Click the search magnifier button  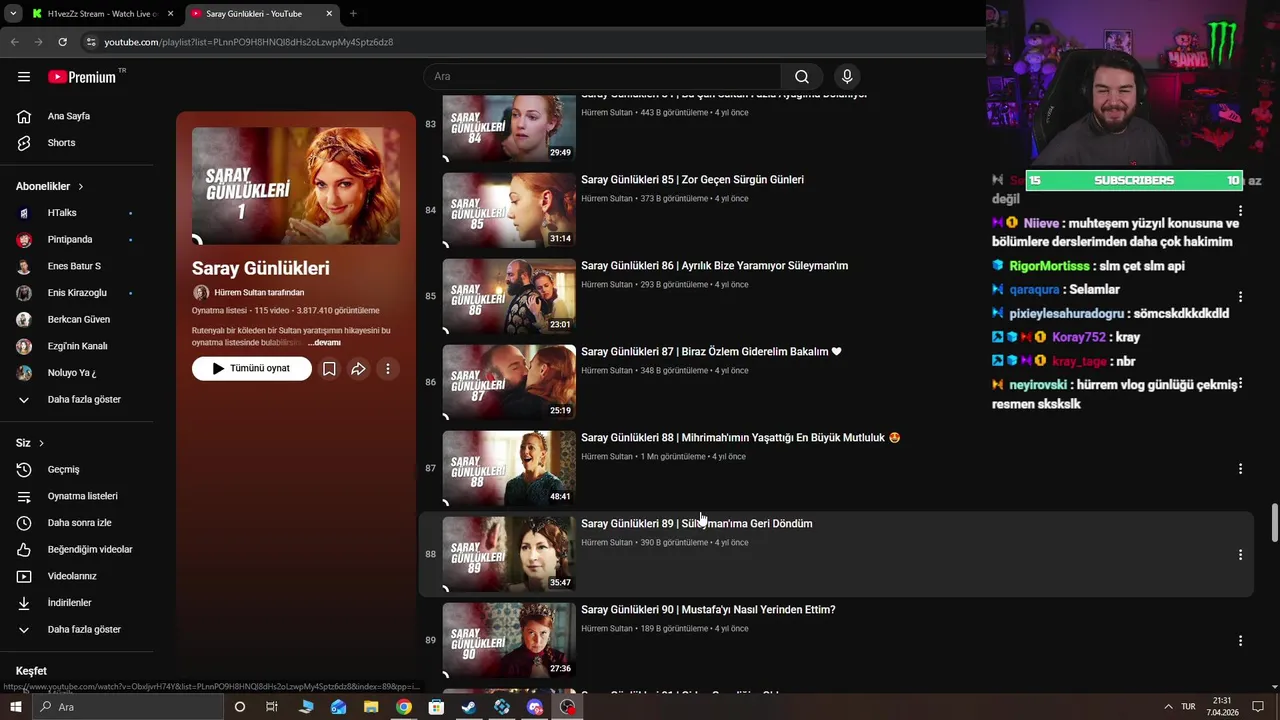(802, 77)
